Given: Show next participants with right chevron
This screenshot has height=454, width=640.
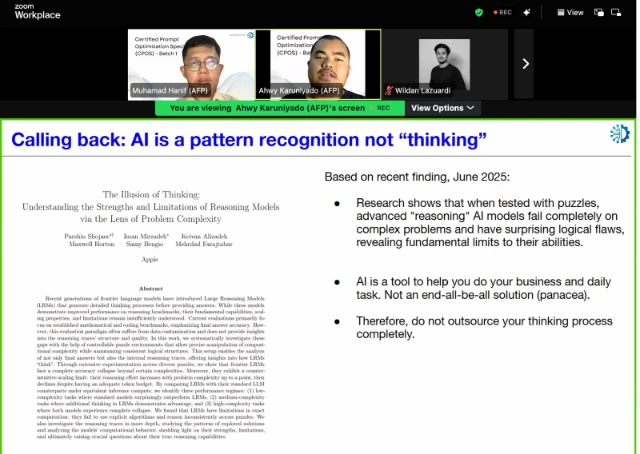Looking at the screenshot, I should 524,64.
